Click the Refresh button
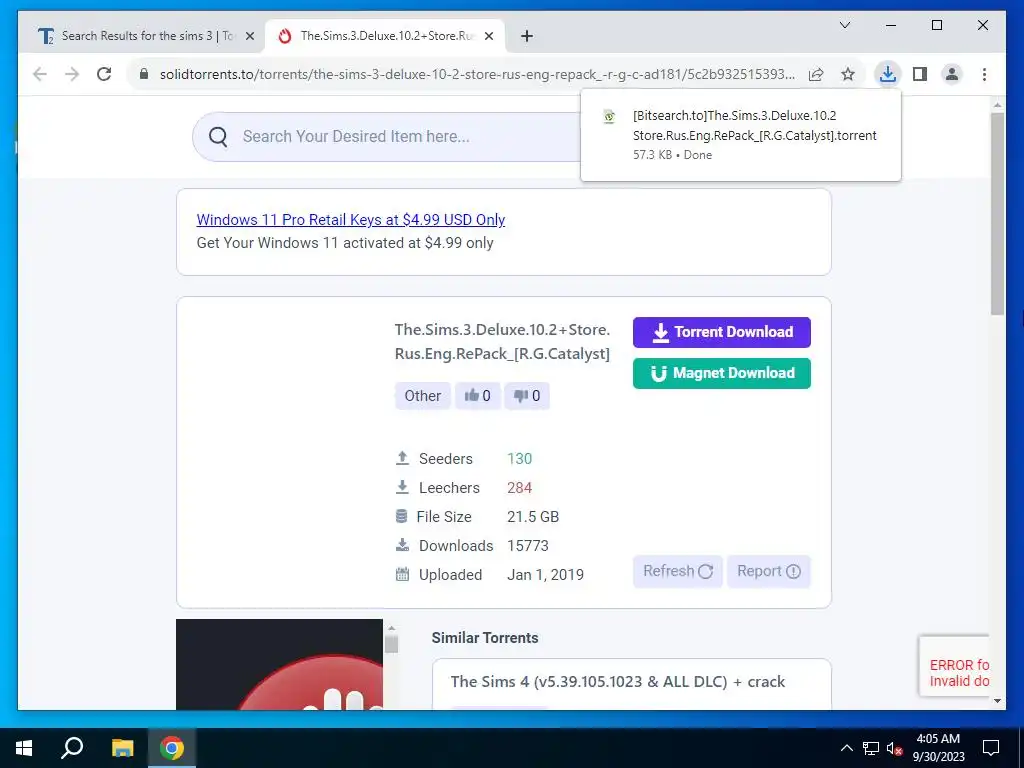 (677, 571)
